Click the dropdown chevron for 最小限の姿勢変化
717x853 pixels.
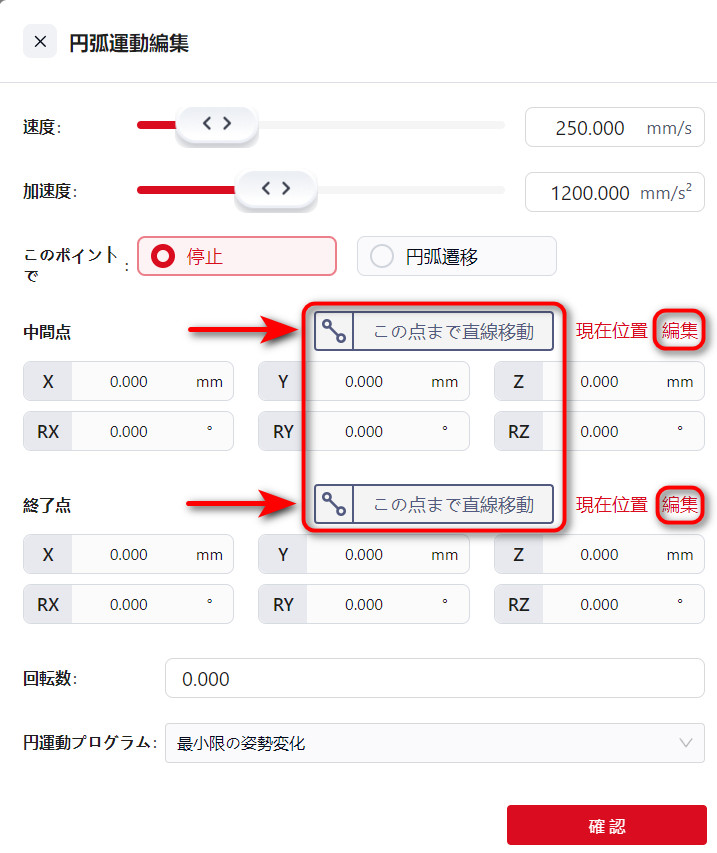[685, 743]
